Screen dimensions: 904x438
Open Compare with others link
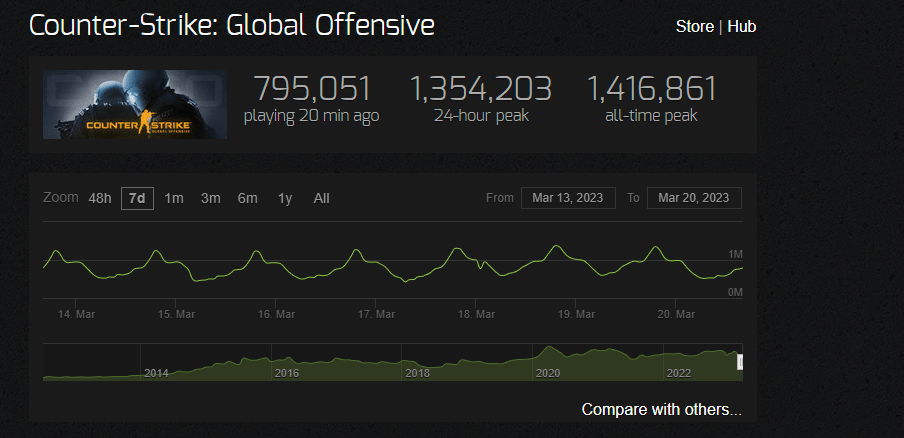(661, 410)
